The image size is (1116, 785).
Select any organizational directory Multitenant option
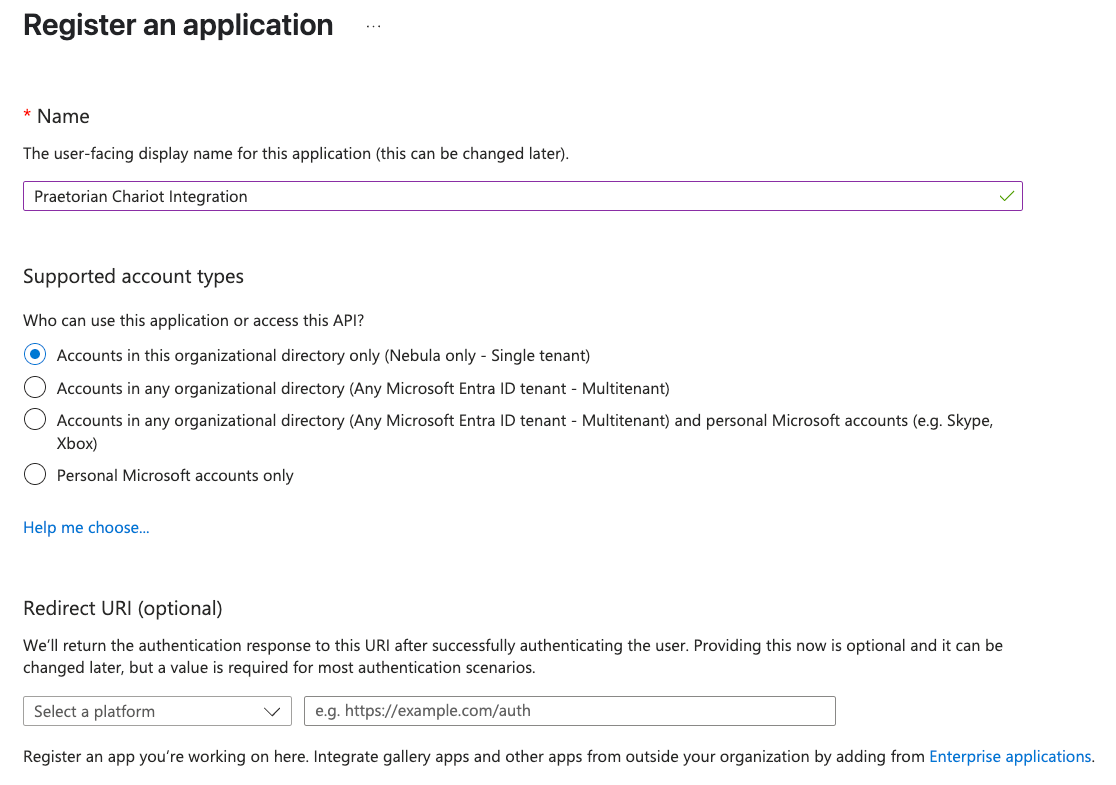pos(35,387)
